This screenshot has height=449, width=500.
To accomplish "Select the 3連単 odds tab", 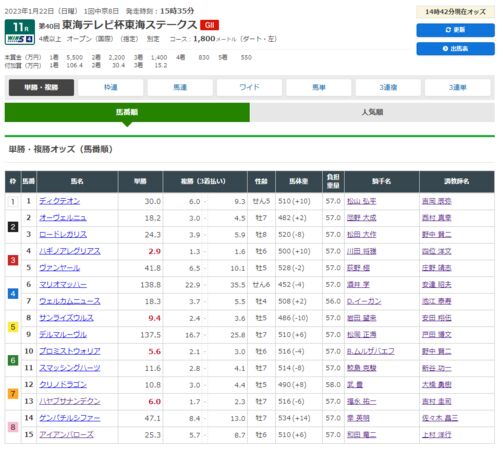I will pos(458,87).
